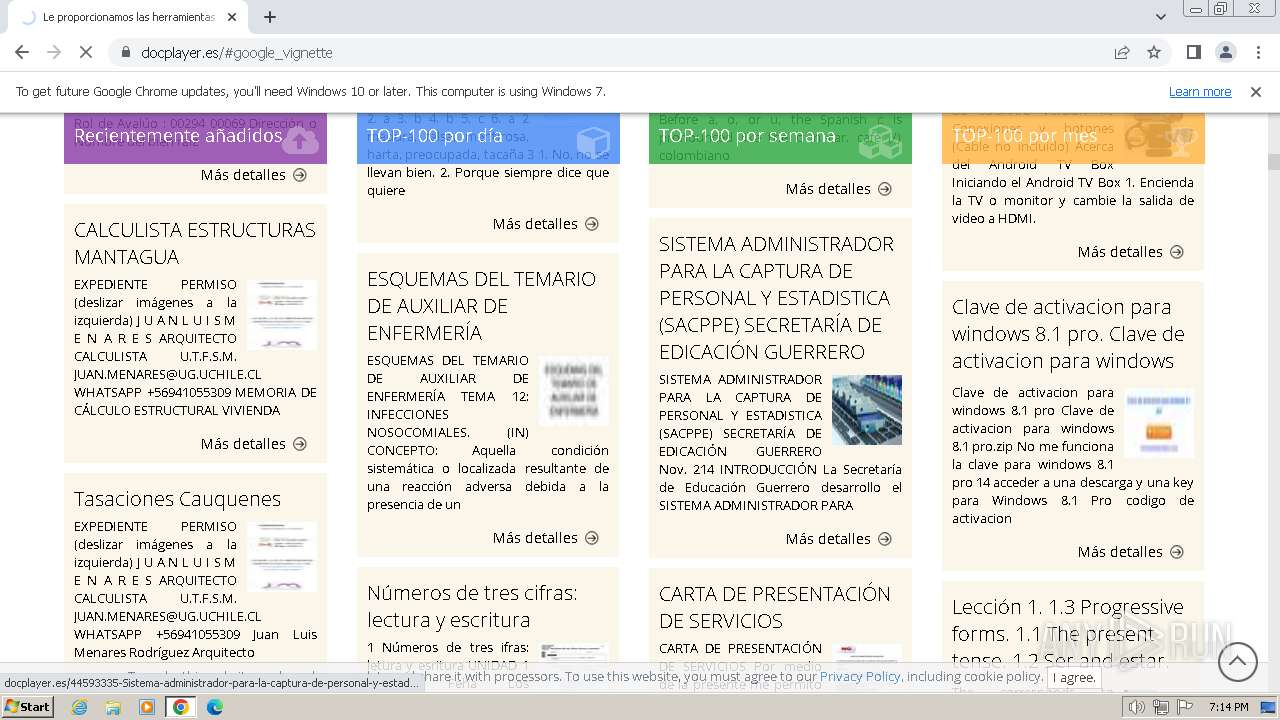Open thumbnail of Clave de activacion document
The height and width of the screenshot is (720, 1280).
click(x=1159, y=423)
